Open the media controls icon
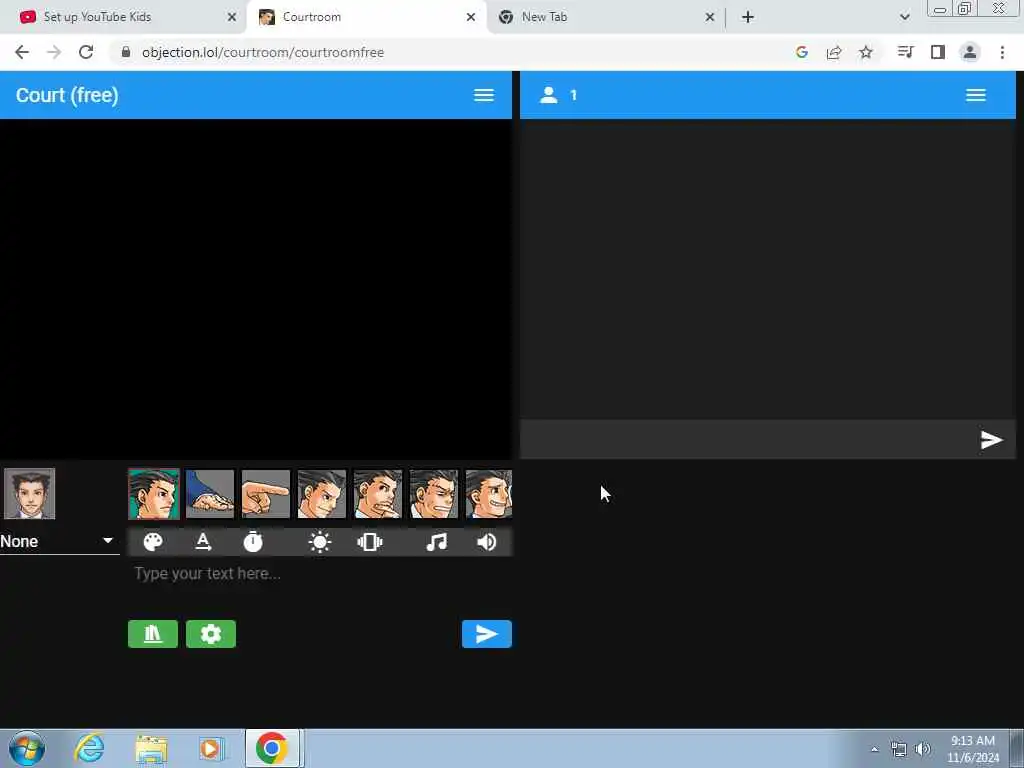Viewport: 1024px width, 768px height. point(905,52)
